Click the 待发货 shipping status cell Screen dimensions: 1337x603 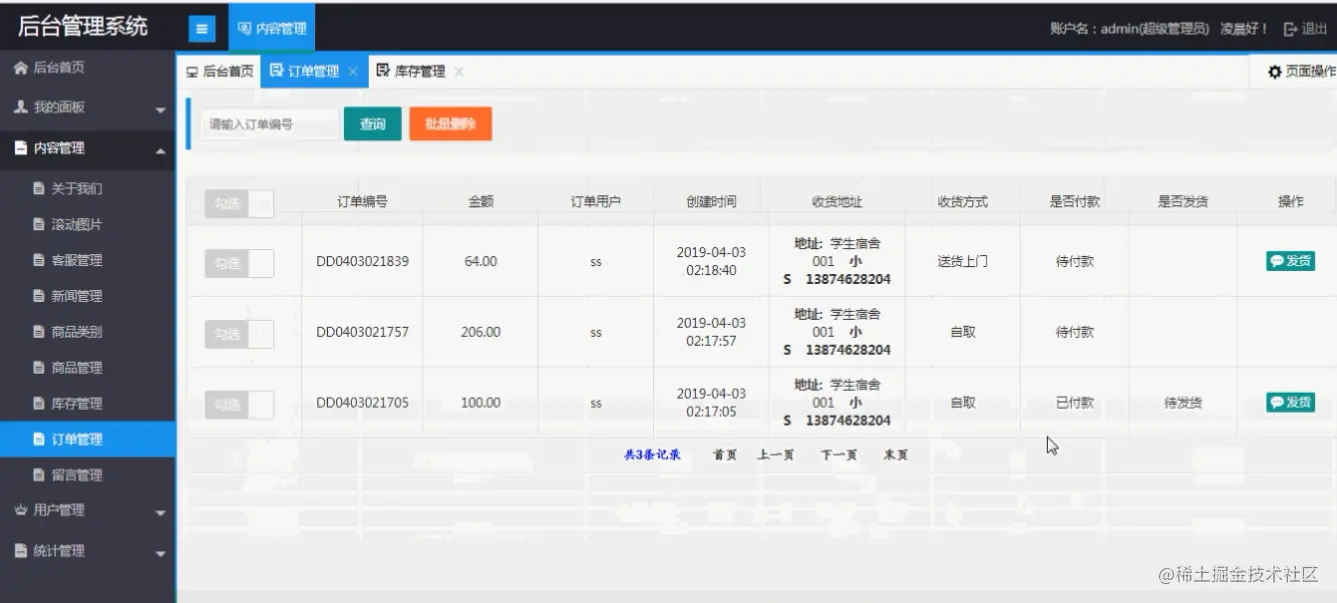tap(1183, 402)
